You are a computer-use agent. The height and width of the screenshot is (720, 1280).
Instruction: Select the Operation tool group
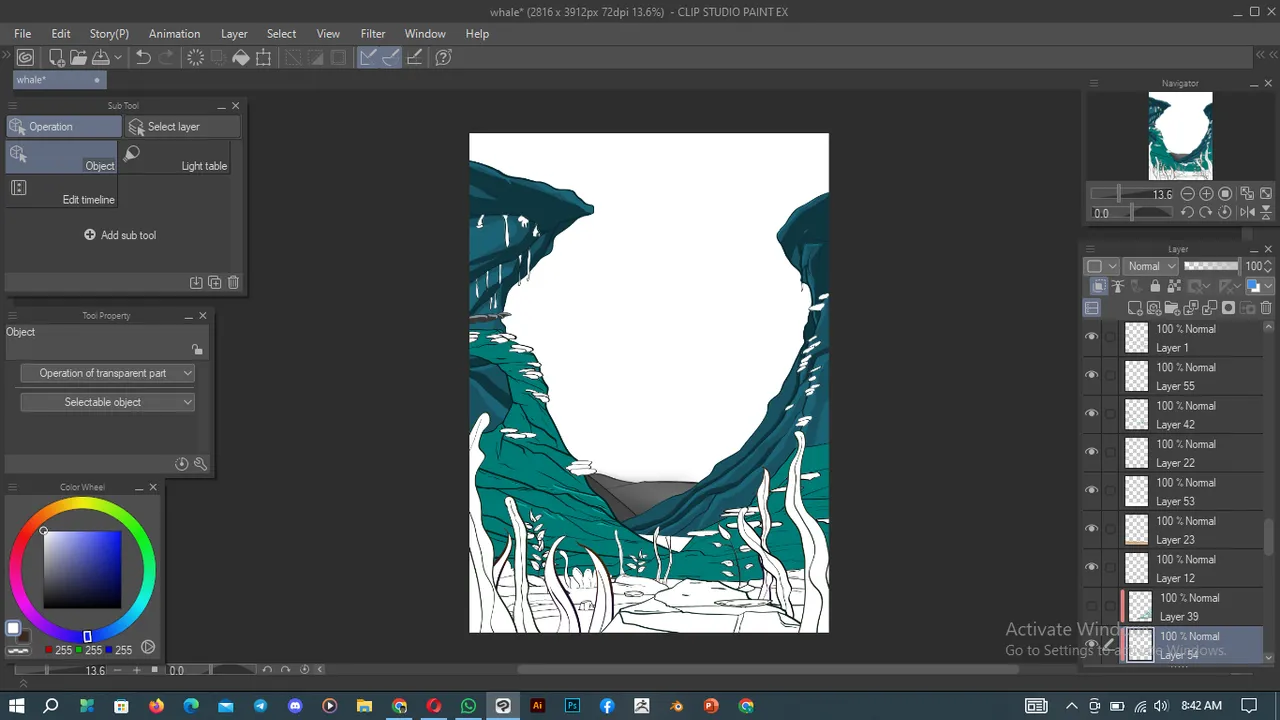63,127
